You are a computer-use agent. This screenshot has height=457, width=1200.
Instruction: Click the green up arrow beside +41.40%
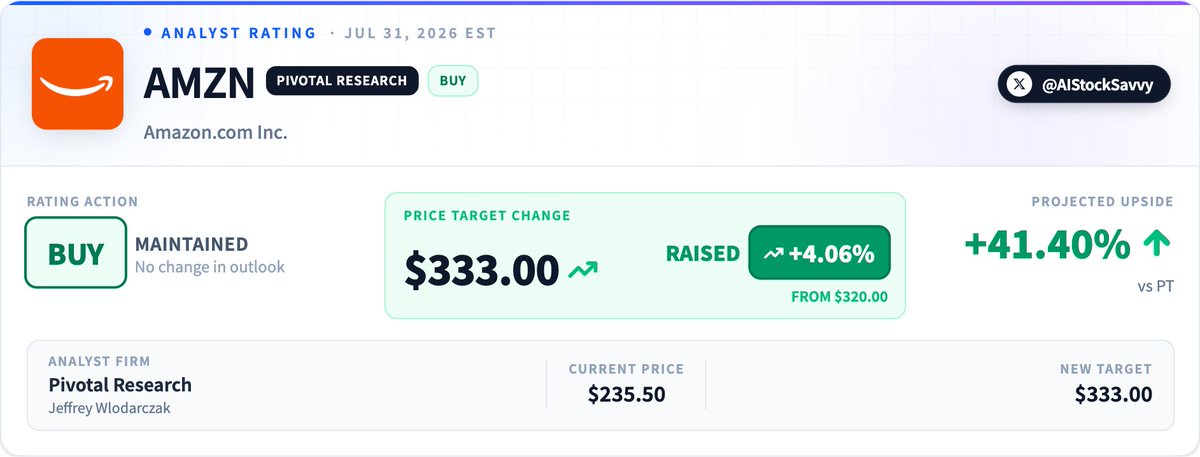point(1156,245)
